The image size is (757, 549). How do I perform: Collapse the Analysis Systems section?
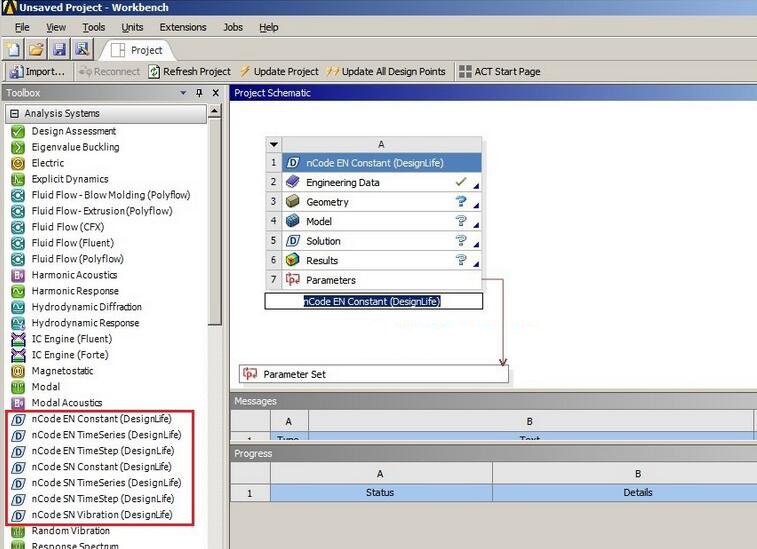pos(14,113)
